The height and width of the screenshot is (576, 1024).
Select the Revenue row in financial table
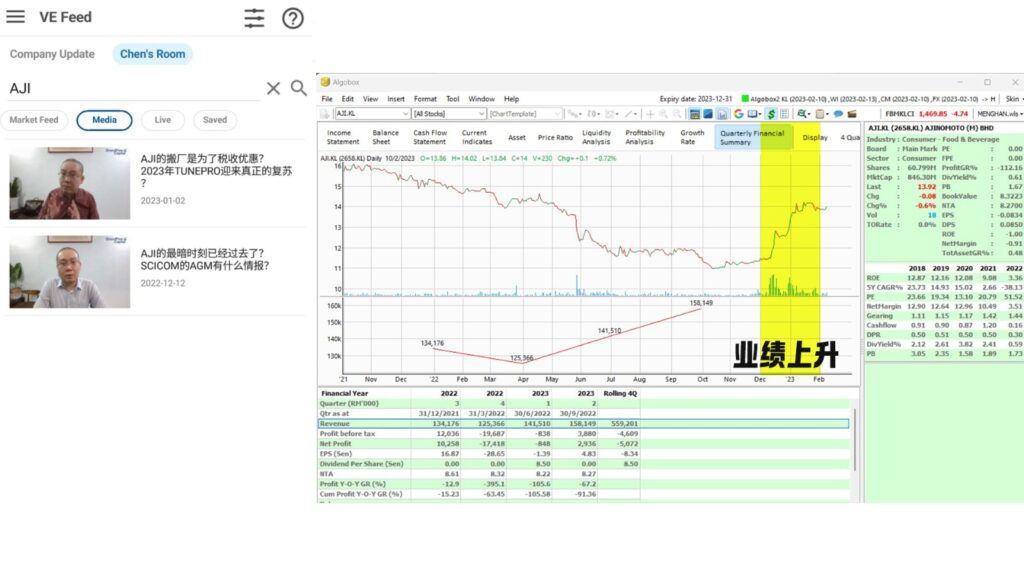tap(583, 424)
